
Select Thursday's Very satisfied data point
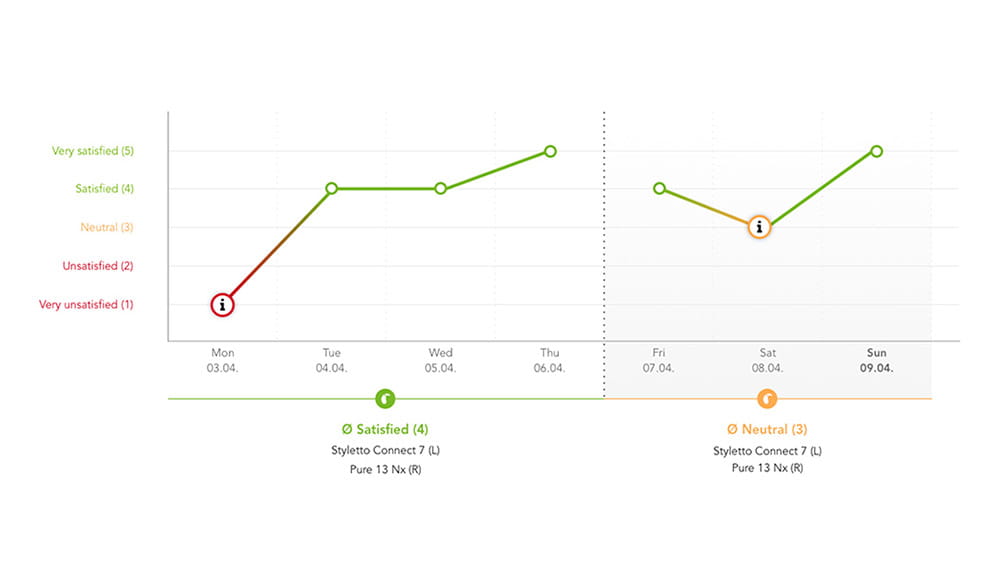tap(550, 151)
